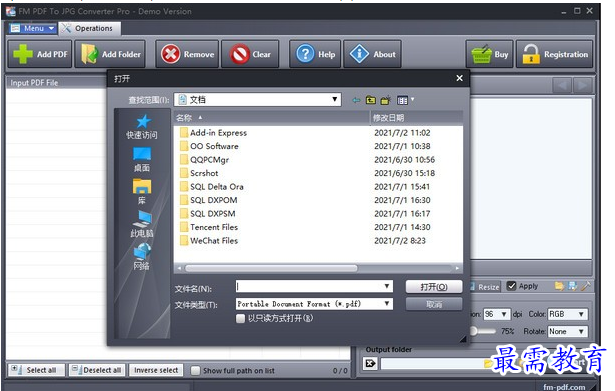Select the QQPCMgr folder

pos(204,160)
